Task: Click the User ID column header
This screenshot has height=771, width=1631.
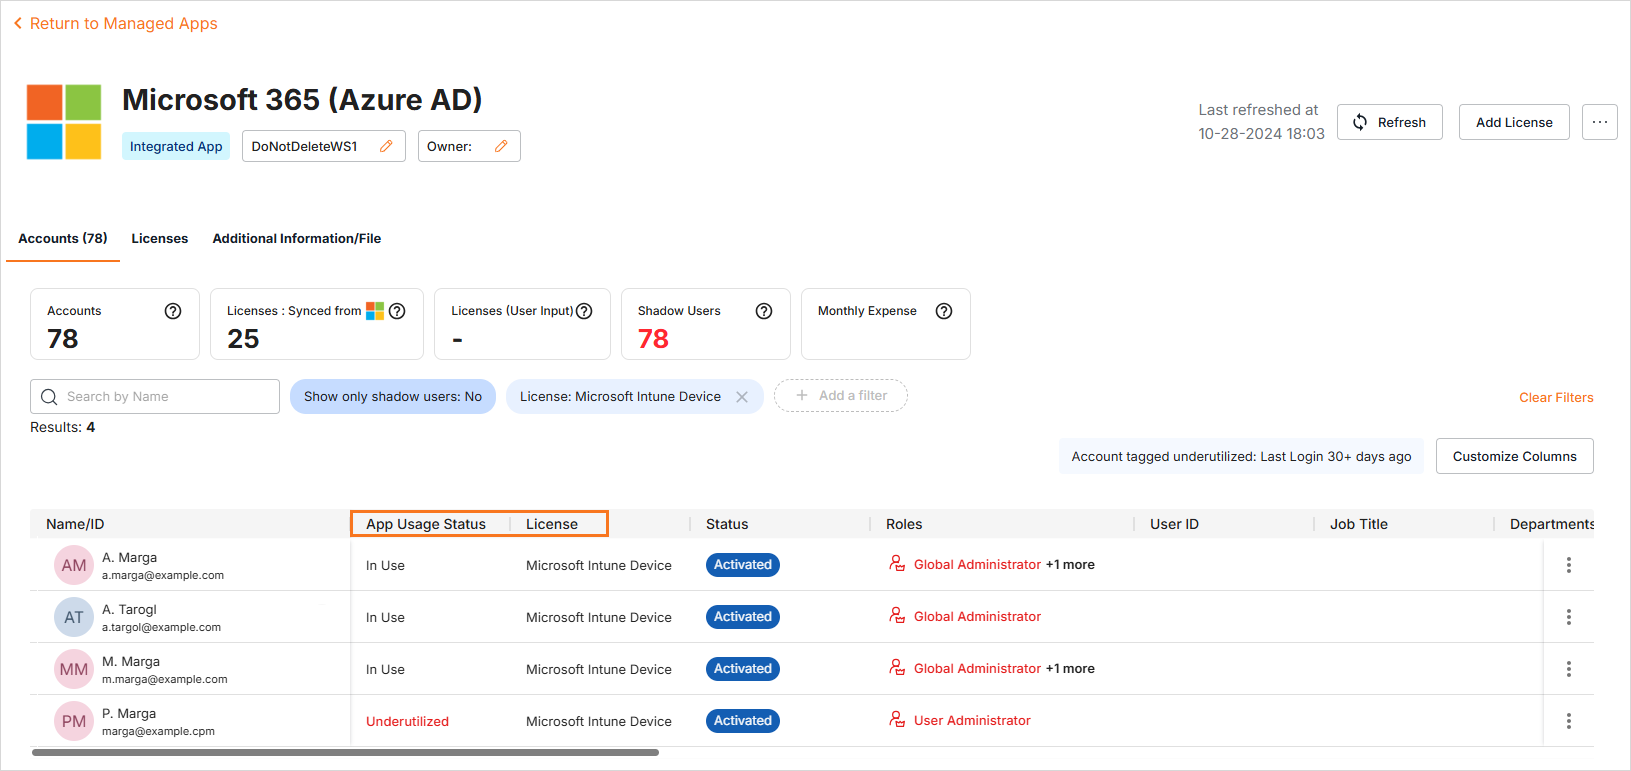Action: click(1174, 524)
